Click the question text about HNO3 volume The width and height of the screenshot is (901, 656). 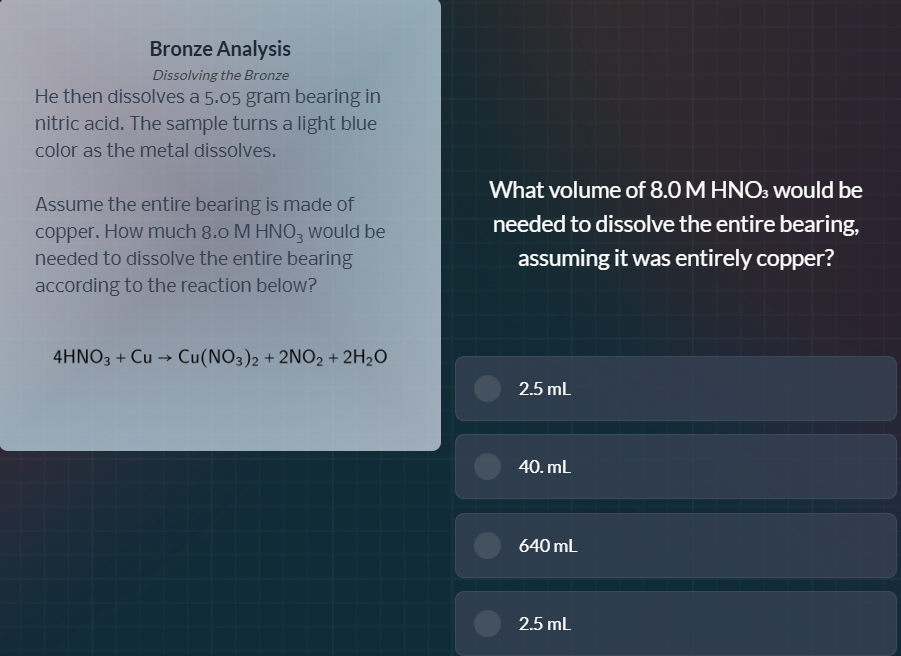point(675,223)
